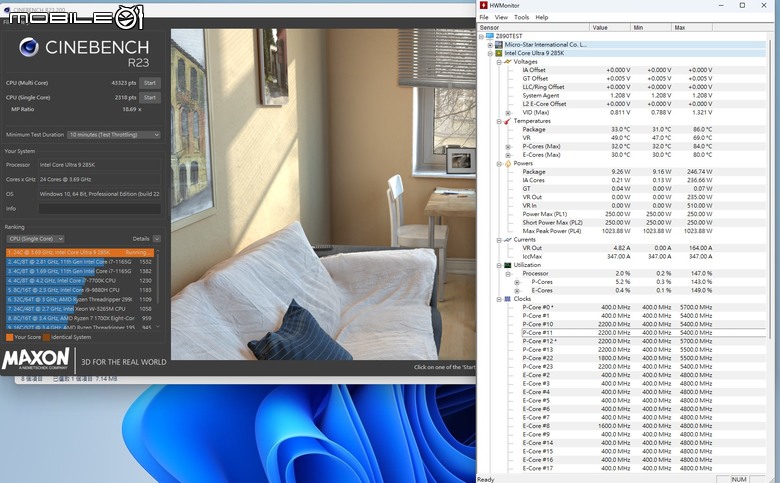Expand the E-Cores utilization row
Image resolution: width=780 pixels, height=483 pixels.
[517, 290]
